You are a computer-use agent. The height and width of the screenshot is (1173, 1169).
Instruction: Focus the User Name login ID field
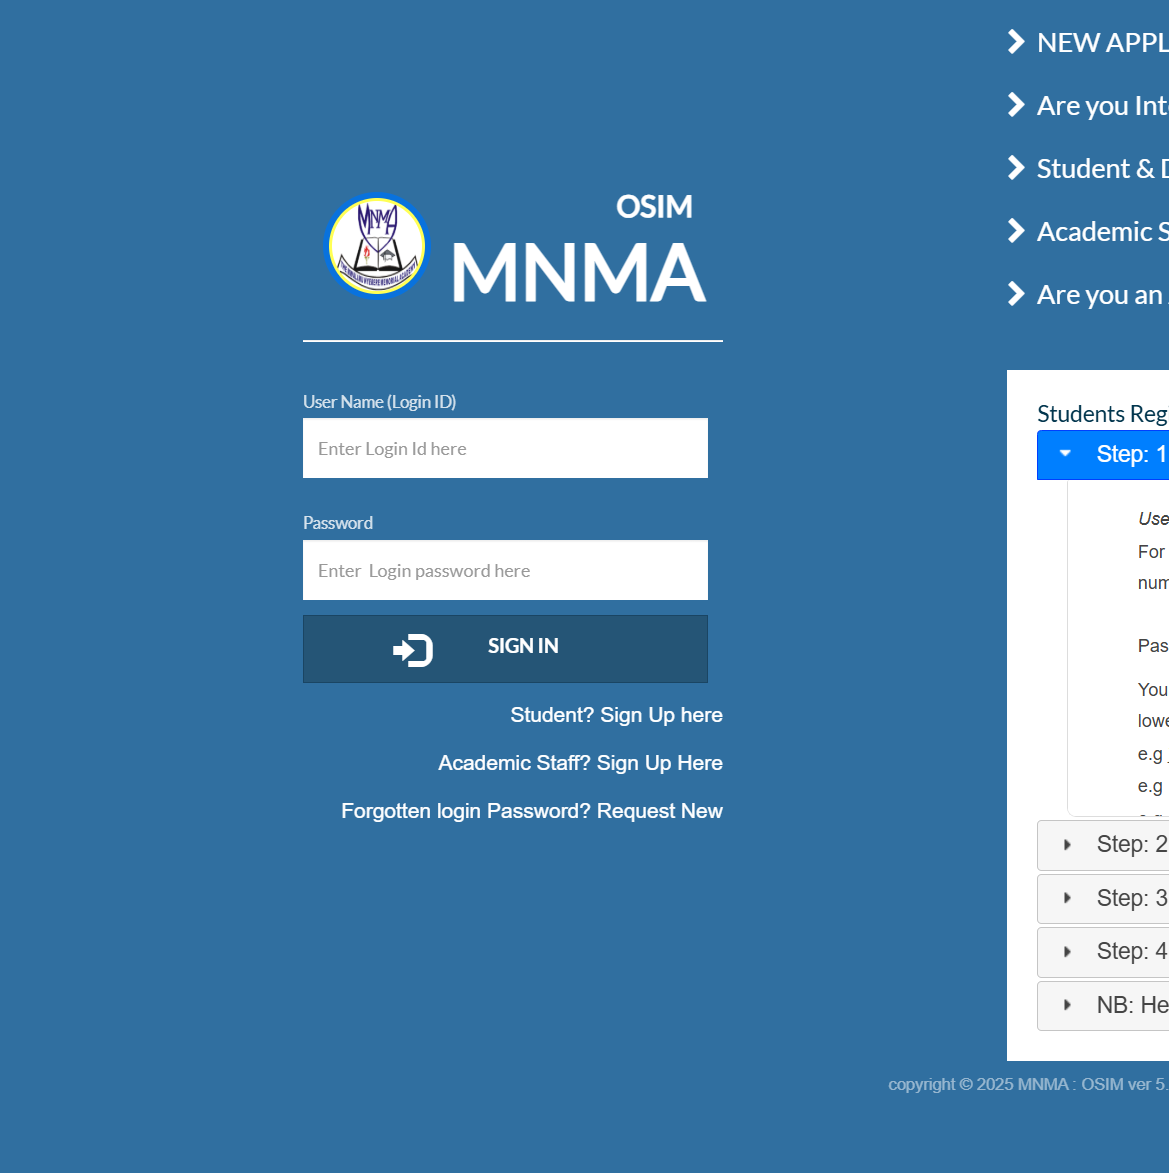pos(505,448)
